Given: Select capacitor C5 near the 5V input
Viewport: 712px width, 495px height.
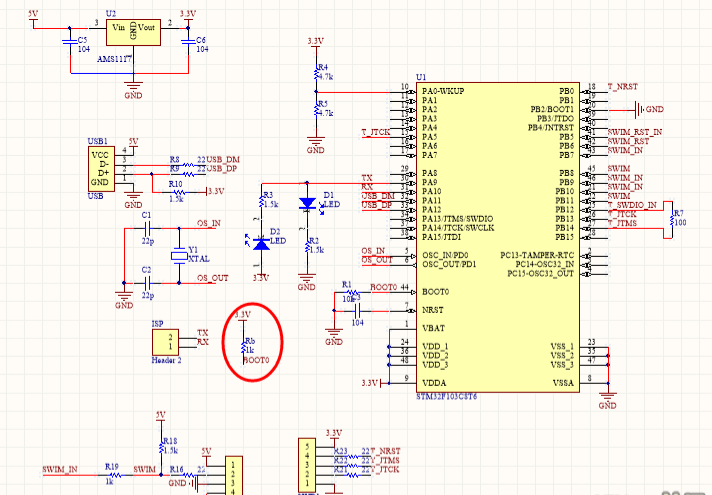Looking at the screenshot, I should [x=69, y=42].
